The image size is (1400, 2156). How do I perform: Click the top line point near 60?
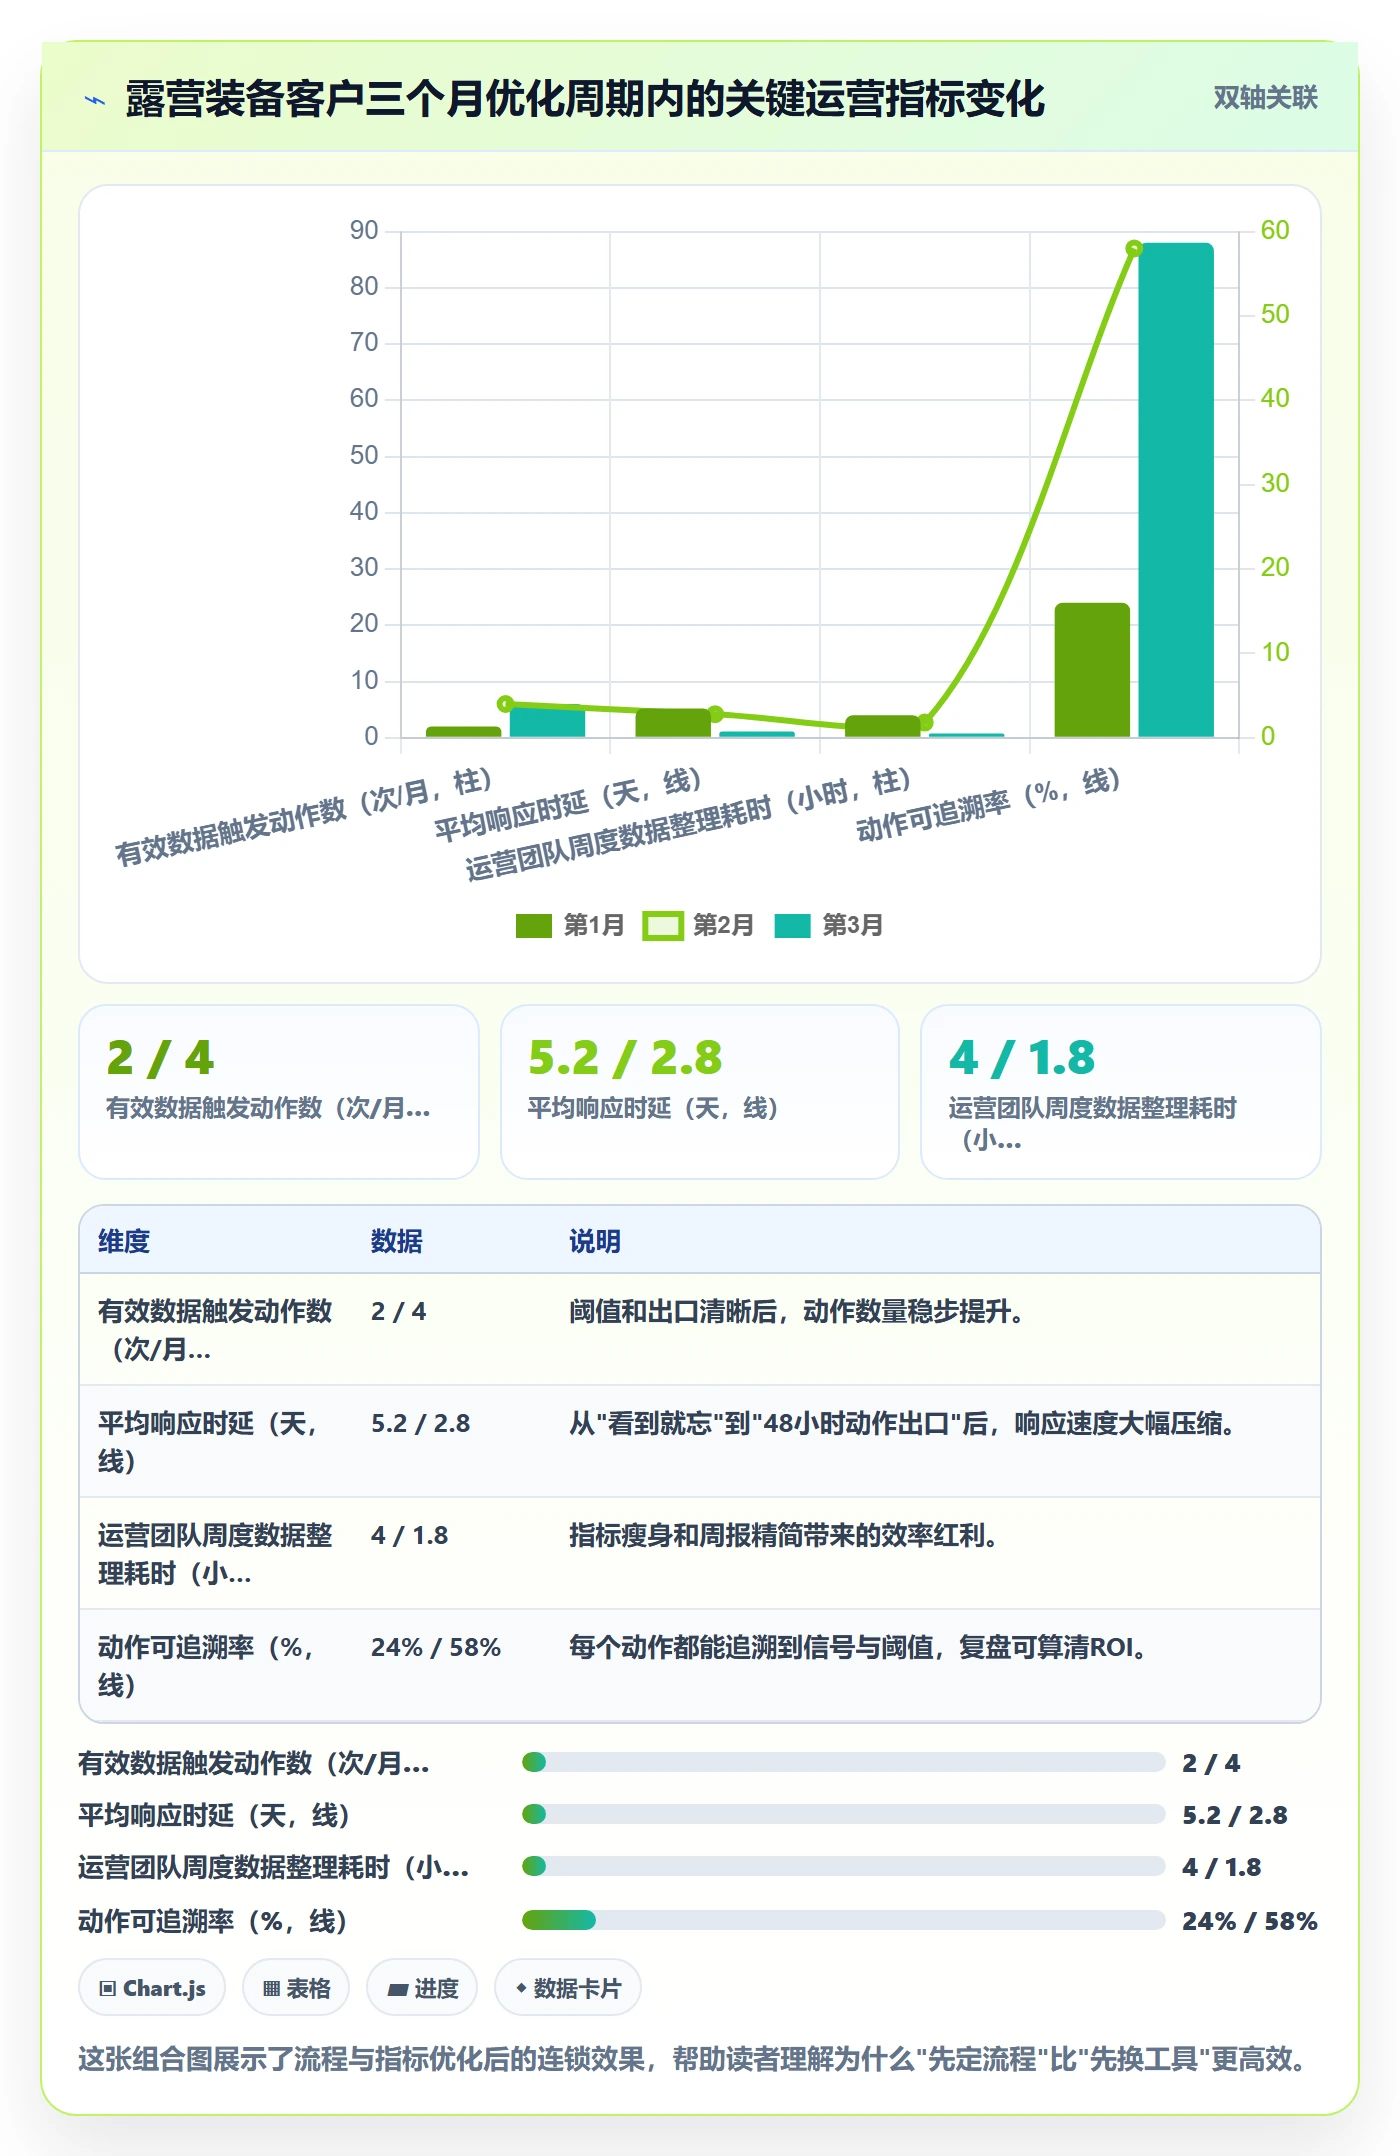pos(1134,248)
